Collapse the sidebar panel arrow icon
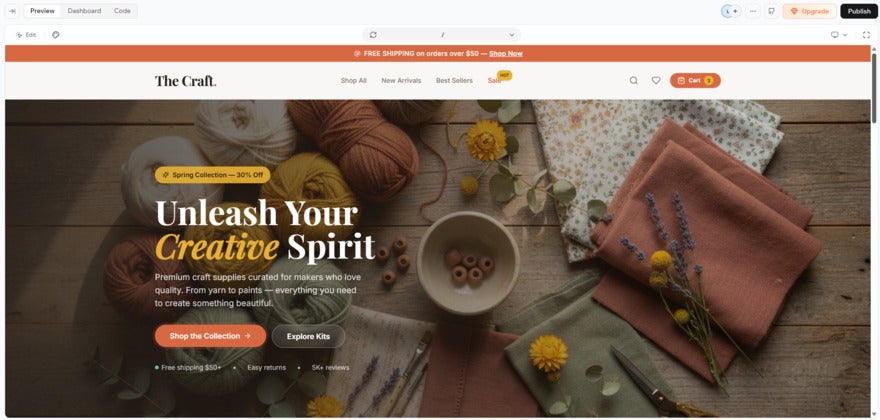 tap(12, 11)
